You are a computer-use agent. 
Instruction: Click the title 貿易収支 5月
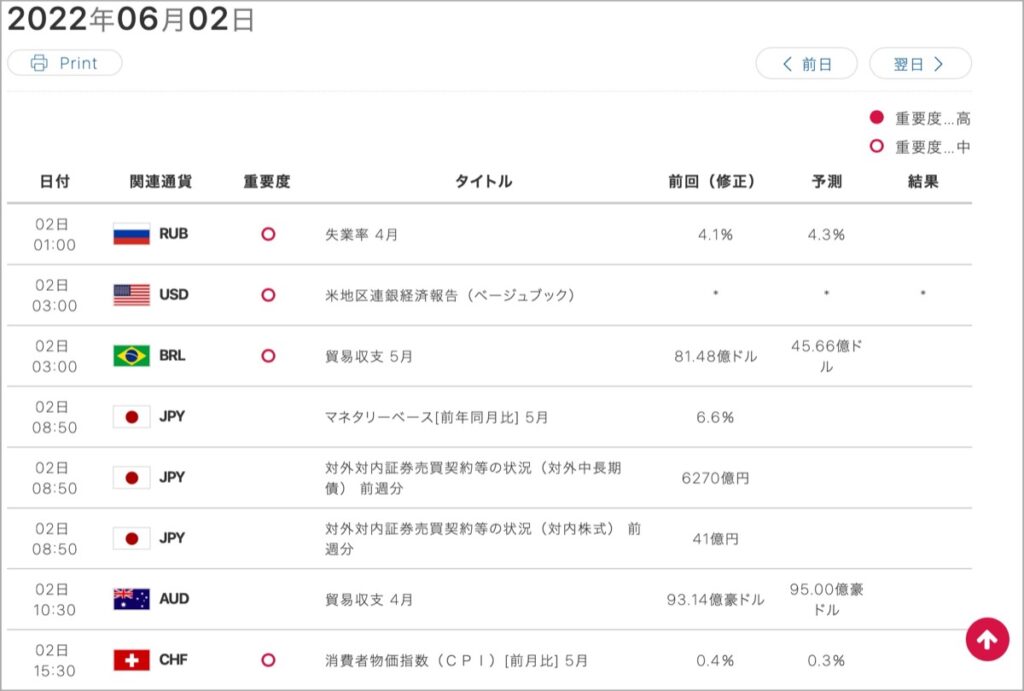pos(368,357)
